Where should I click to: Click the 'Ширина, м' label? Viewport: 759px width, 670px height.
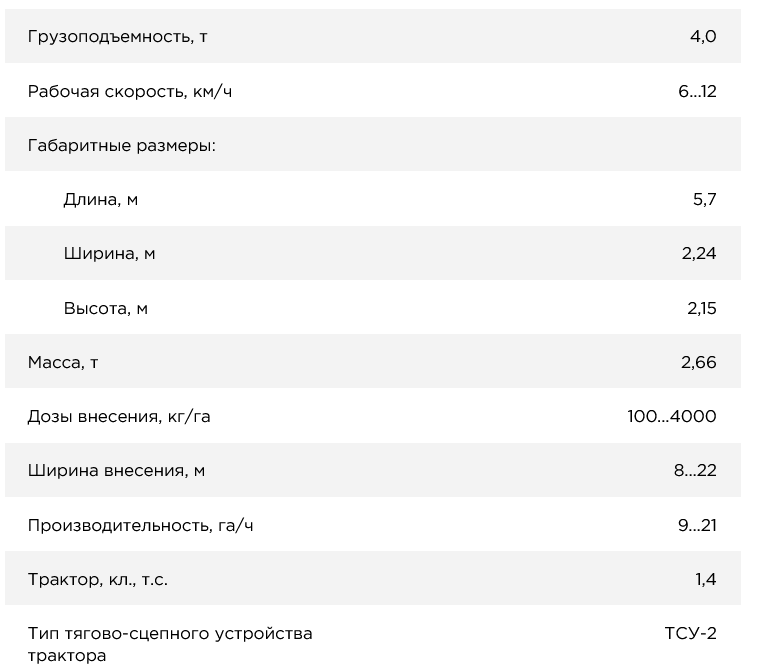click(109, 254)
